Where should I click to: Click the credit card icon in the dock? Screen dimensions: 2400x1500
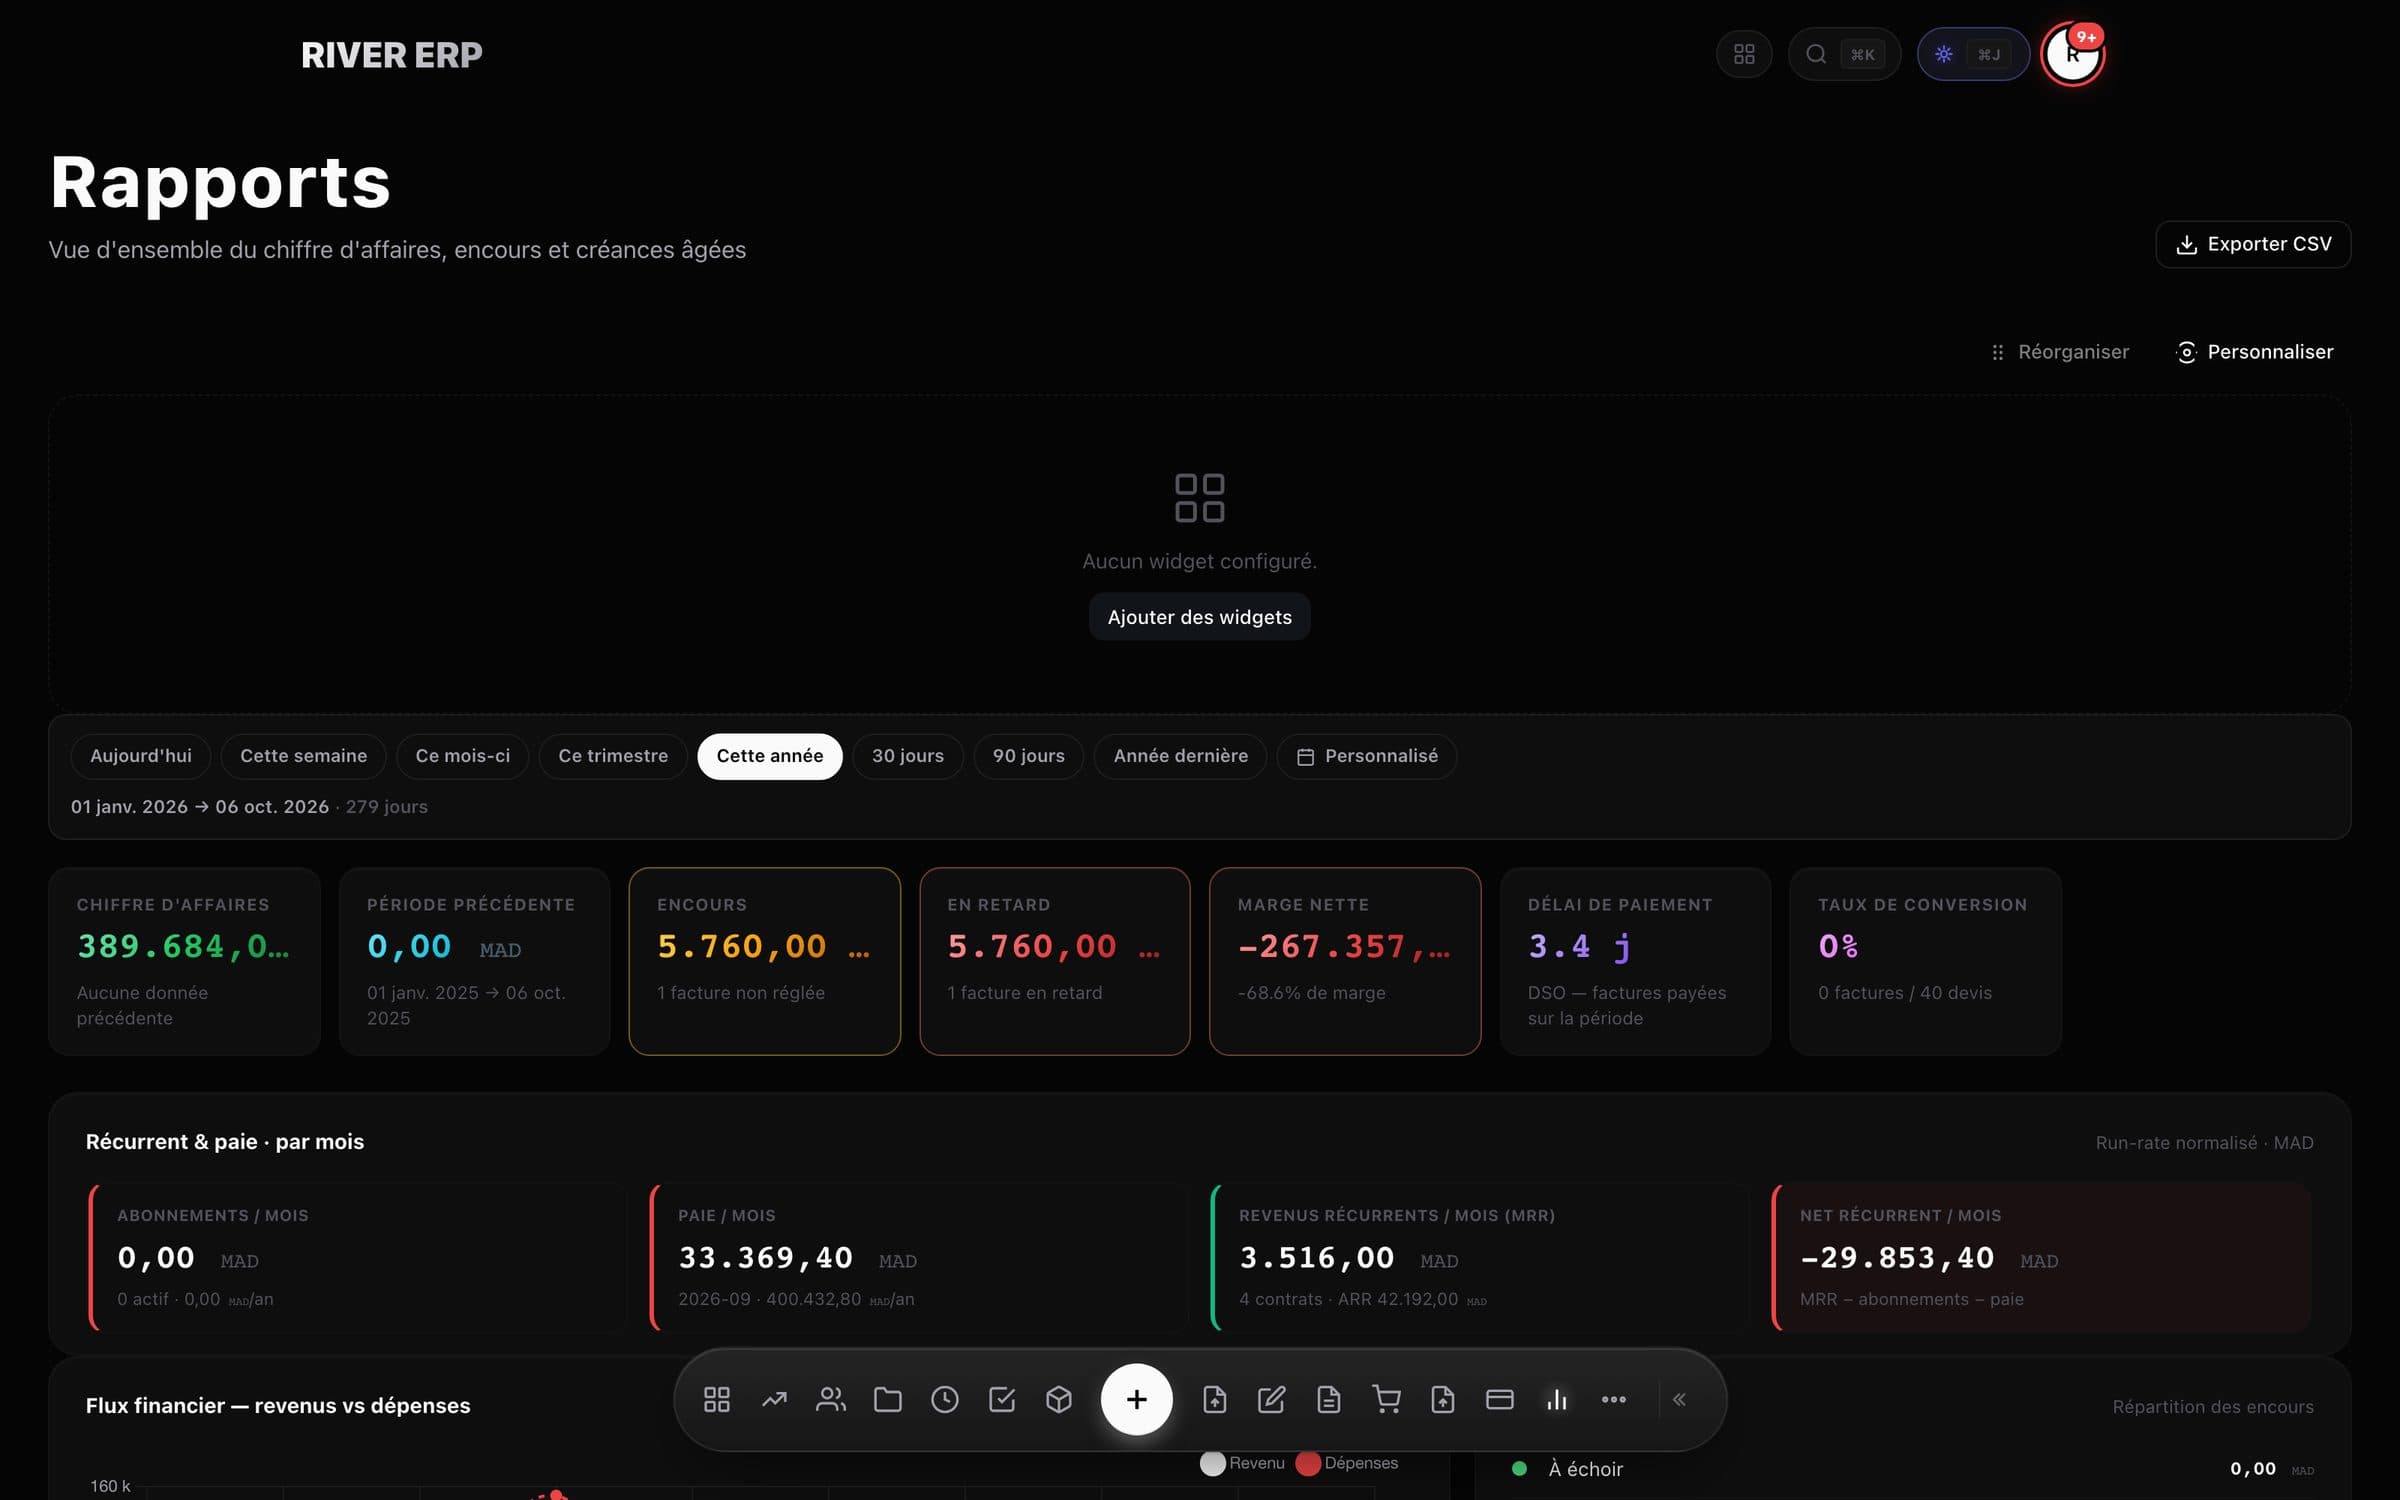pyautogui.click(x=1500, y=1399)
